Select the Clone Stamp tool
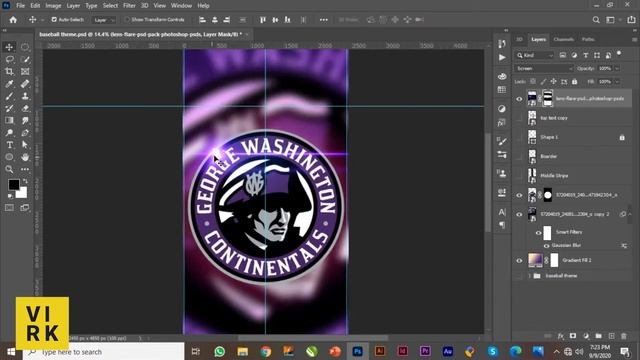Screen dimensions: 640x360 (x=25, y=96)
